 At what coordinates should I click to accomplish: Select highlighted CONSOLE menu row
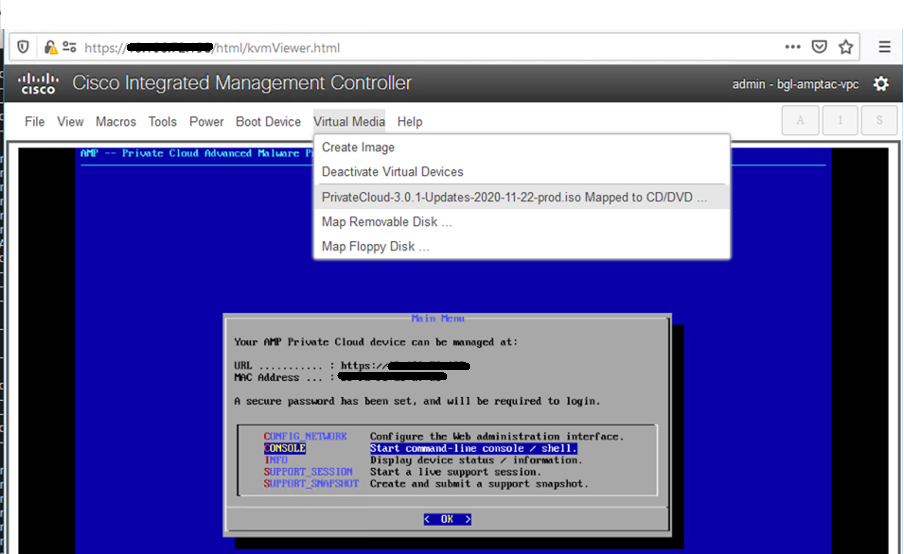(420, 449)
